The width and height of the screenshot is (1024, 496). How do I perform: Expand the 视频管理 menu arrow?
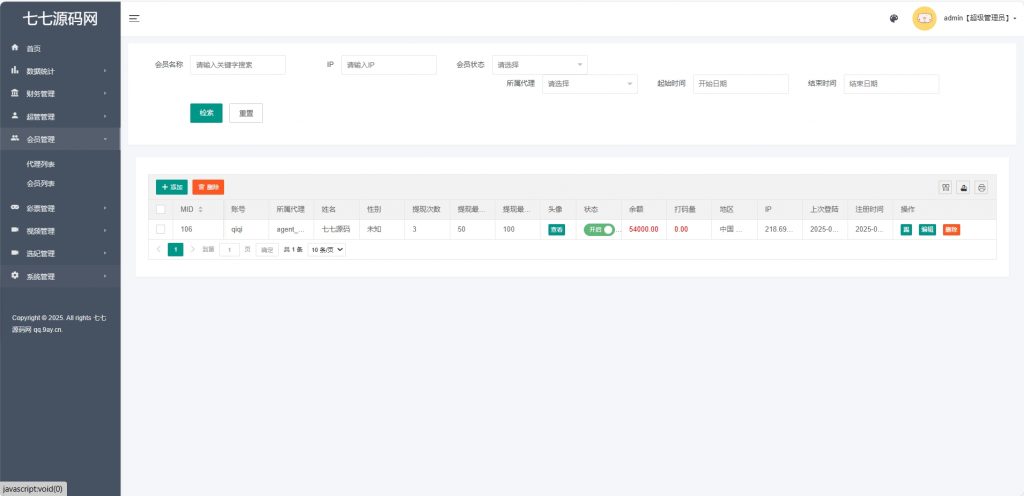[x=104, y=231]
